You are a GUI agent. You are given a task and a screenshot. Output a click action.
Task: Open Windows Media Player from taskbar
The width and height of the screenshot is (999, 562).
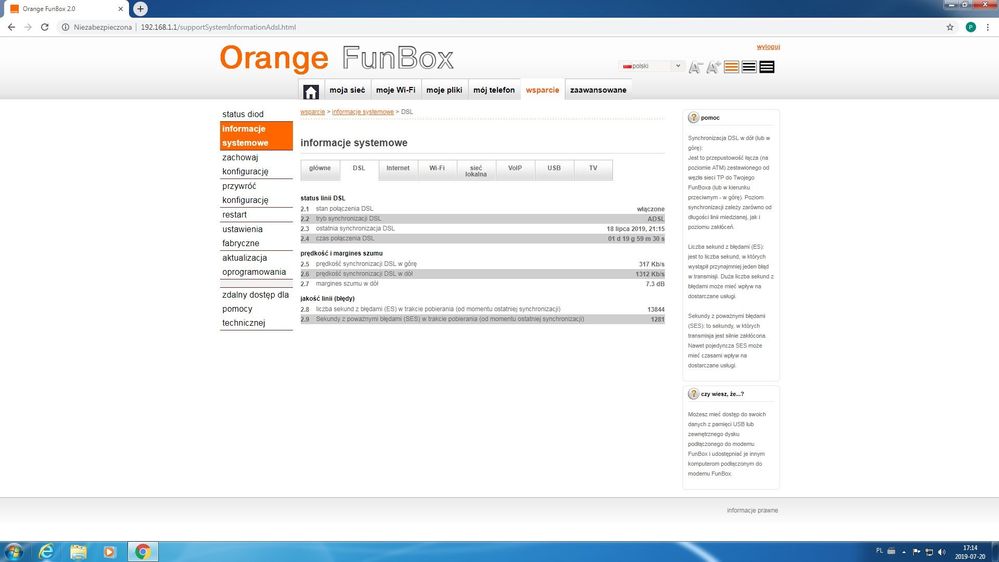point(110,551)
